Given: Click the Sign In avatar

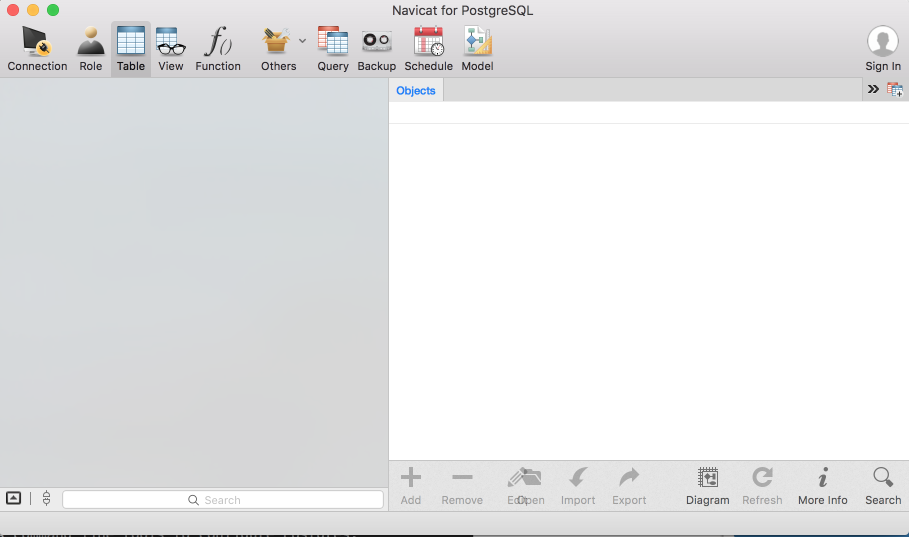Looking at the screenshot, I should click(x=883, y=41).
